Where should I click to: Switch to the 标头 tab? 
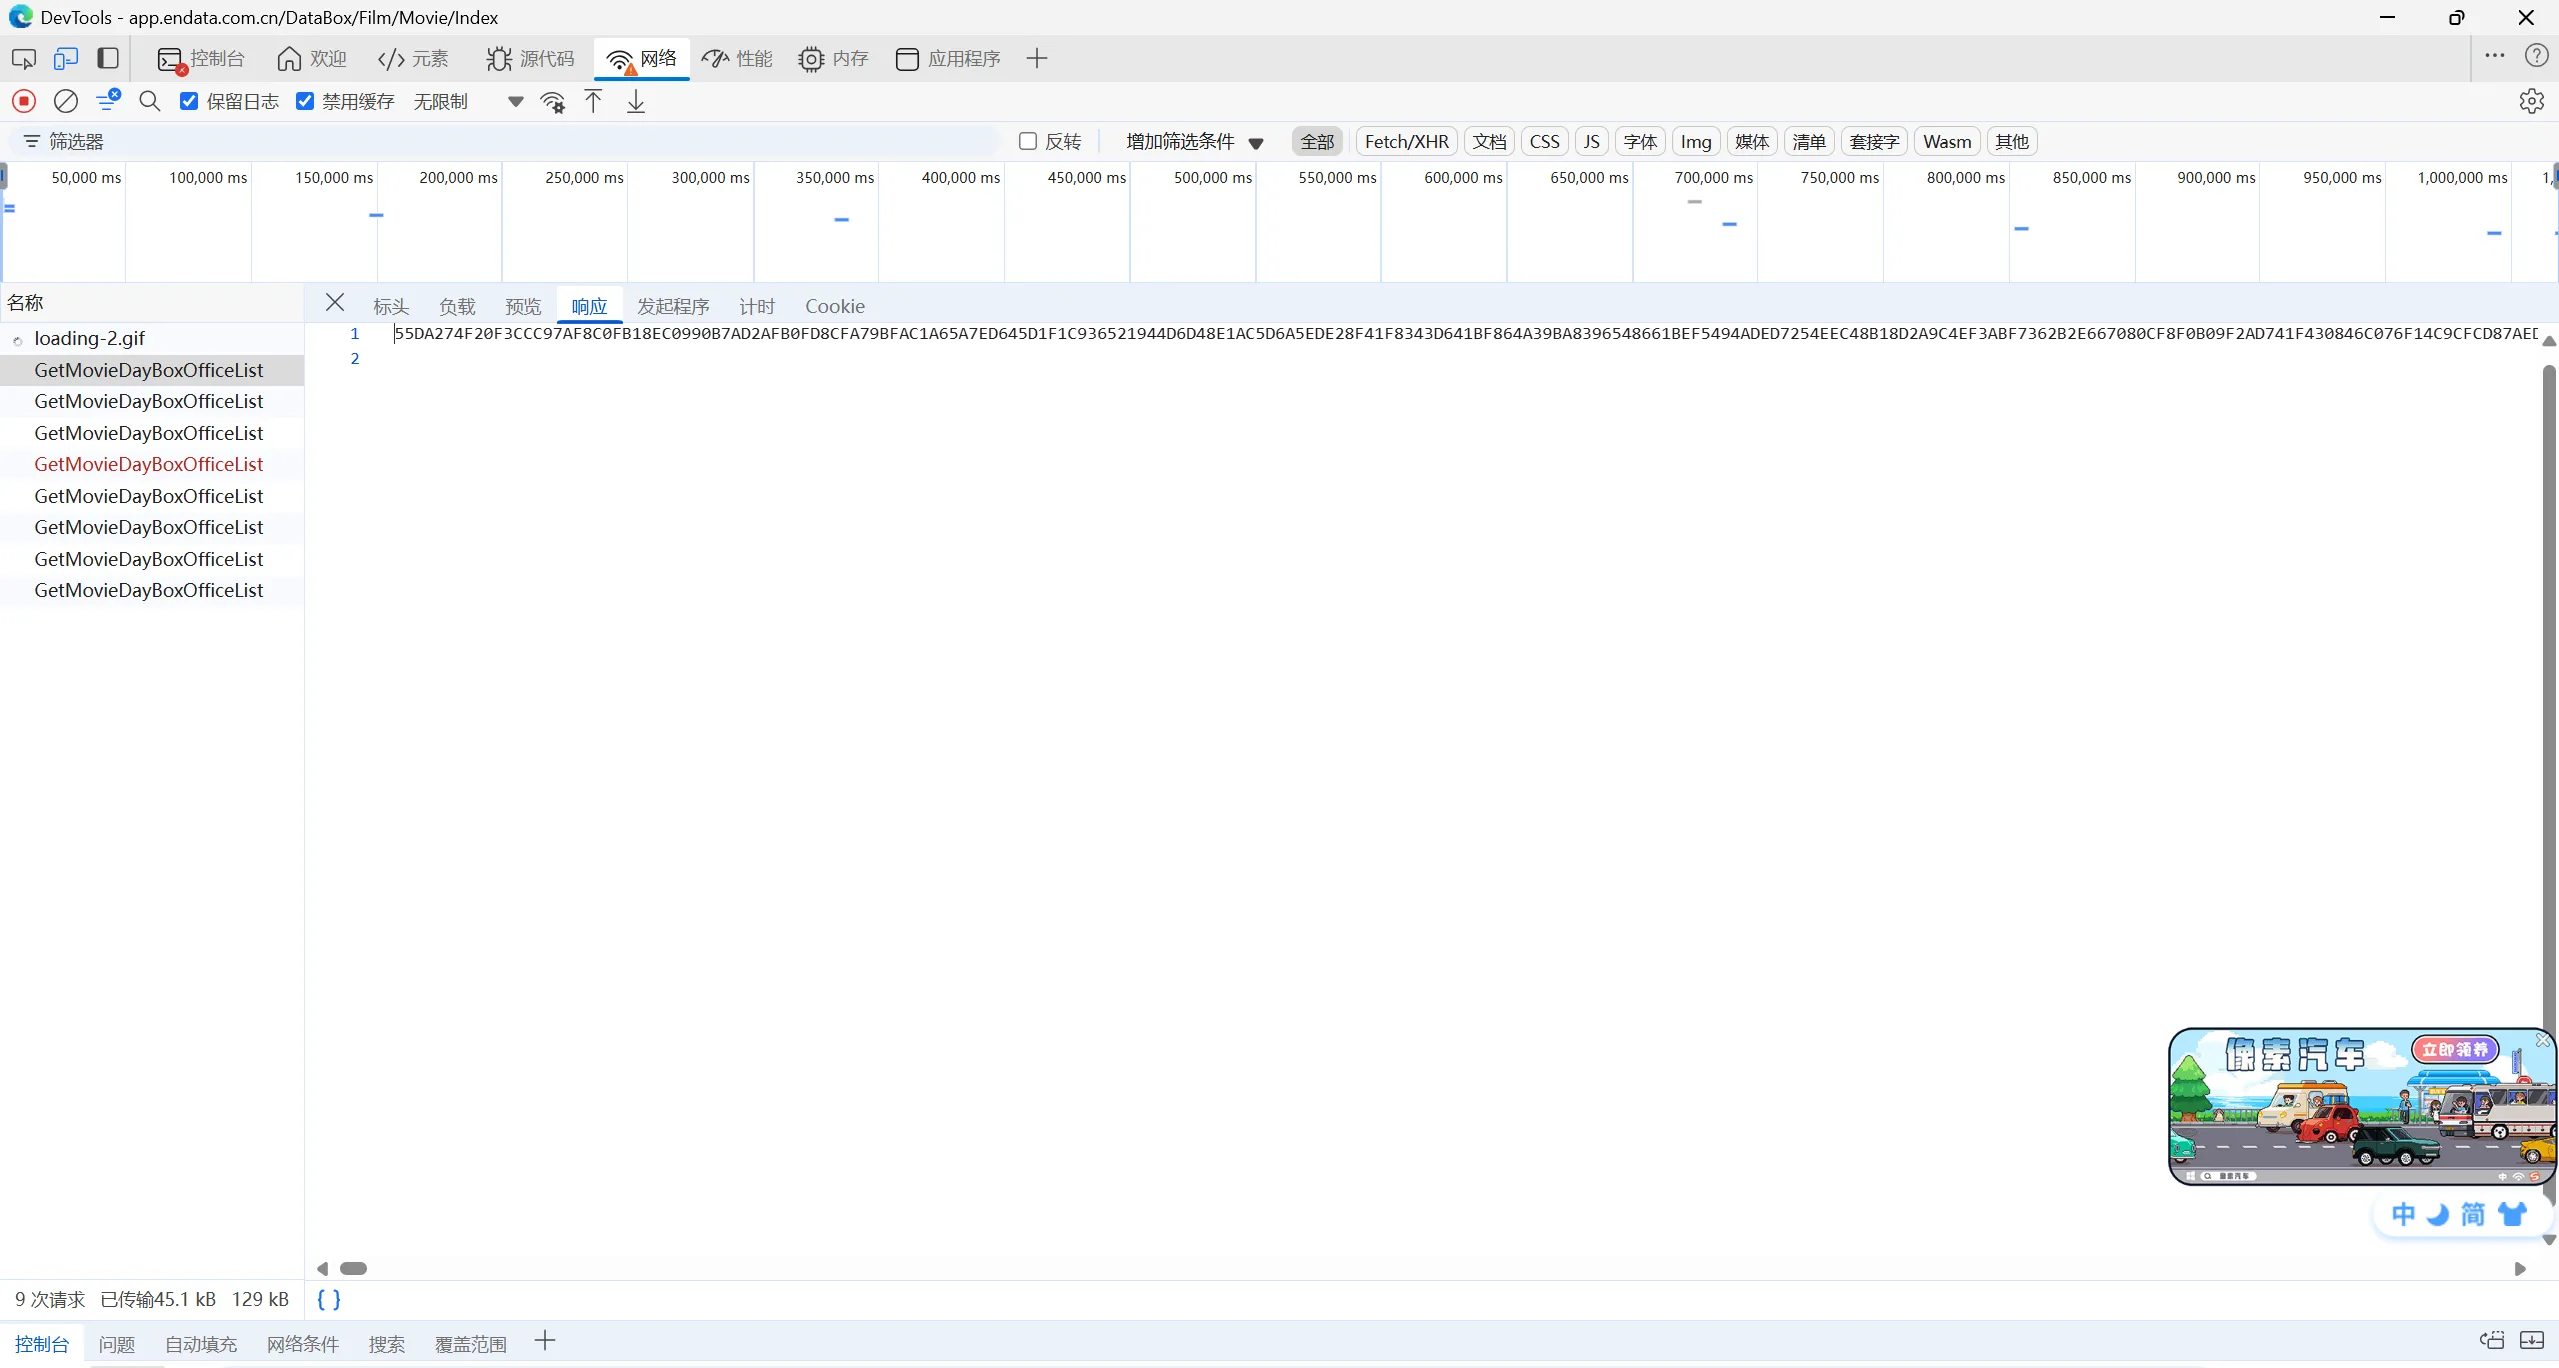[391, 306]
